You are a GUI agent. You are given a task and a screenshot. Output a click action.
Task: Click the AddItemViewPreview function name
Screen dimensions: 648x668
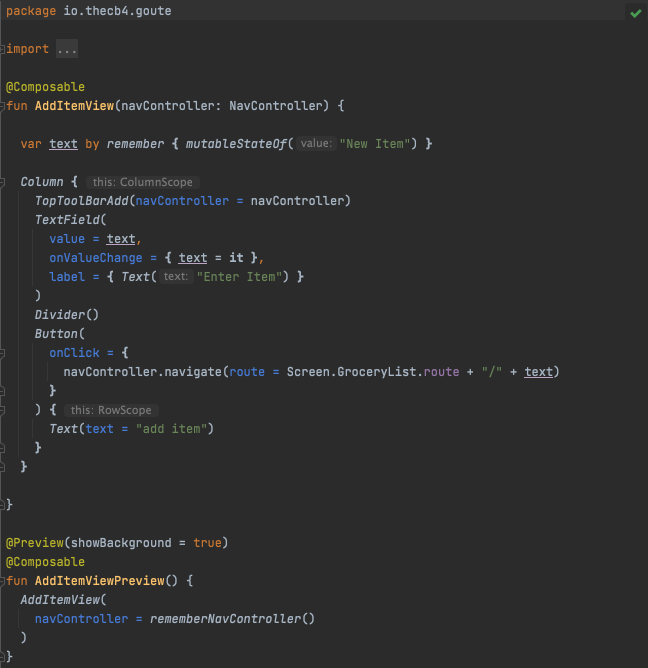[100, 581]
